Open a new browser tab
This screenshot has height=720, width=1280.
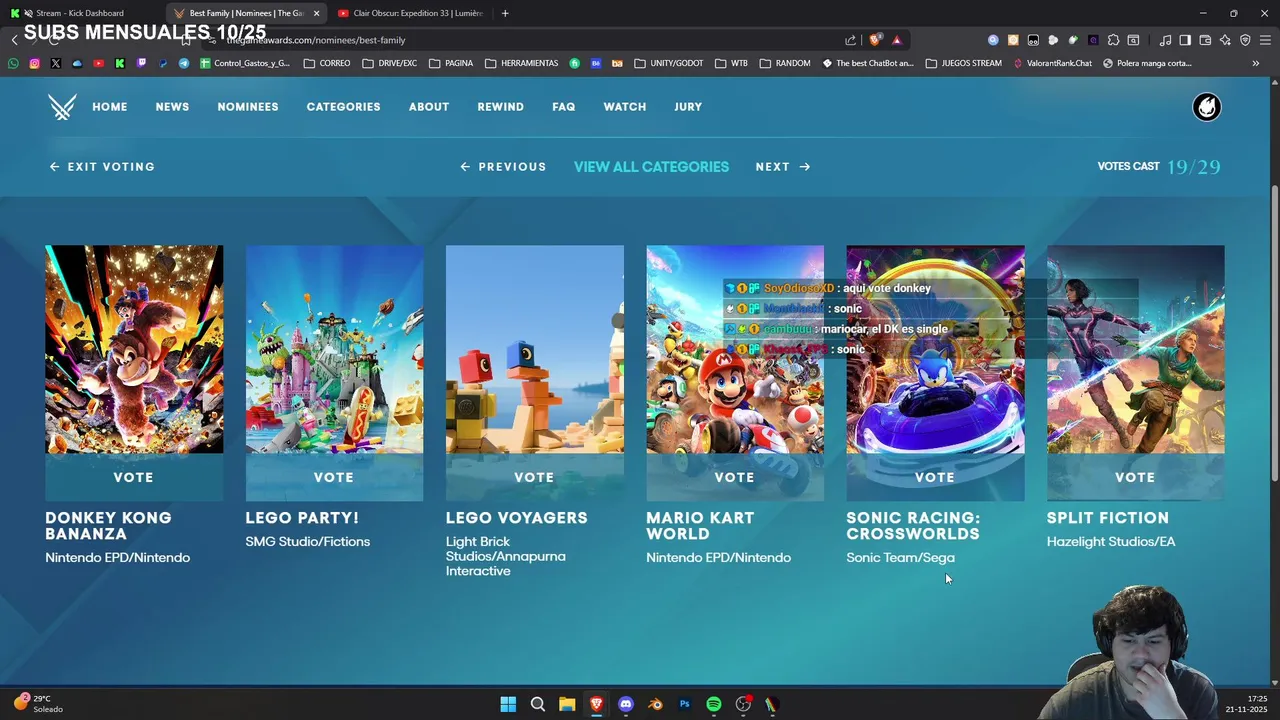pos(505,13)
